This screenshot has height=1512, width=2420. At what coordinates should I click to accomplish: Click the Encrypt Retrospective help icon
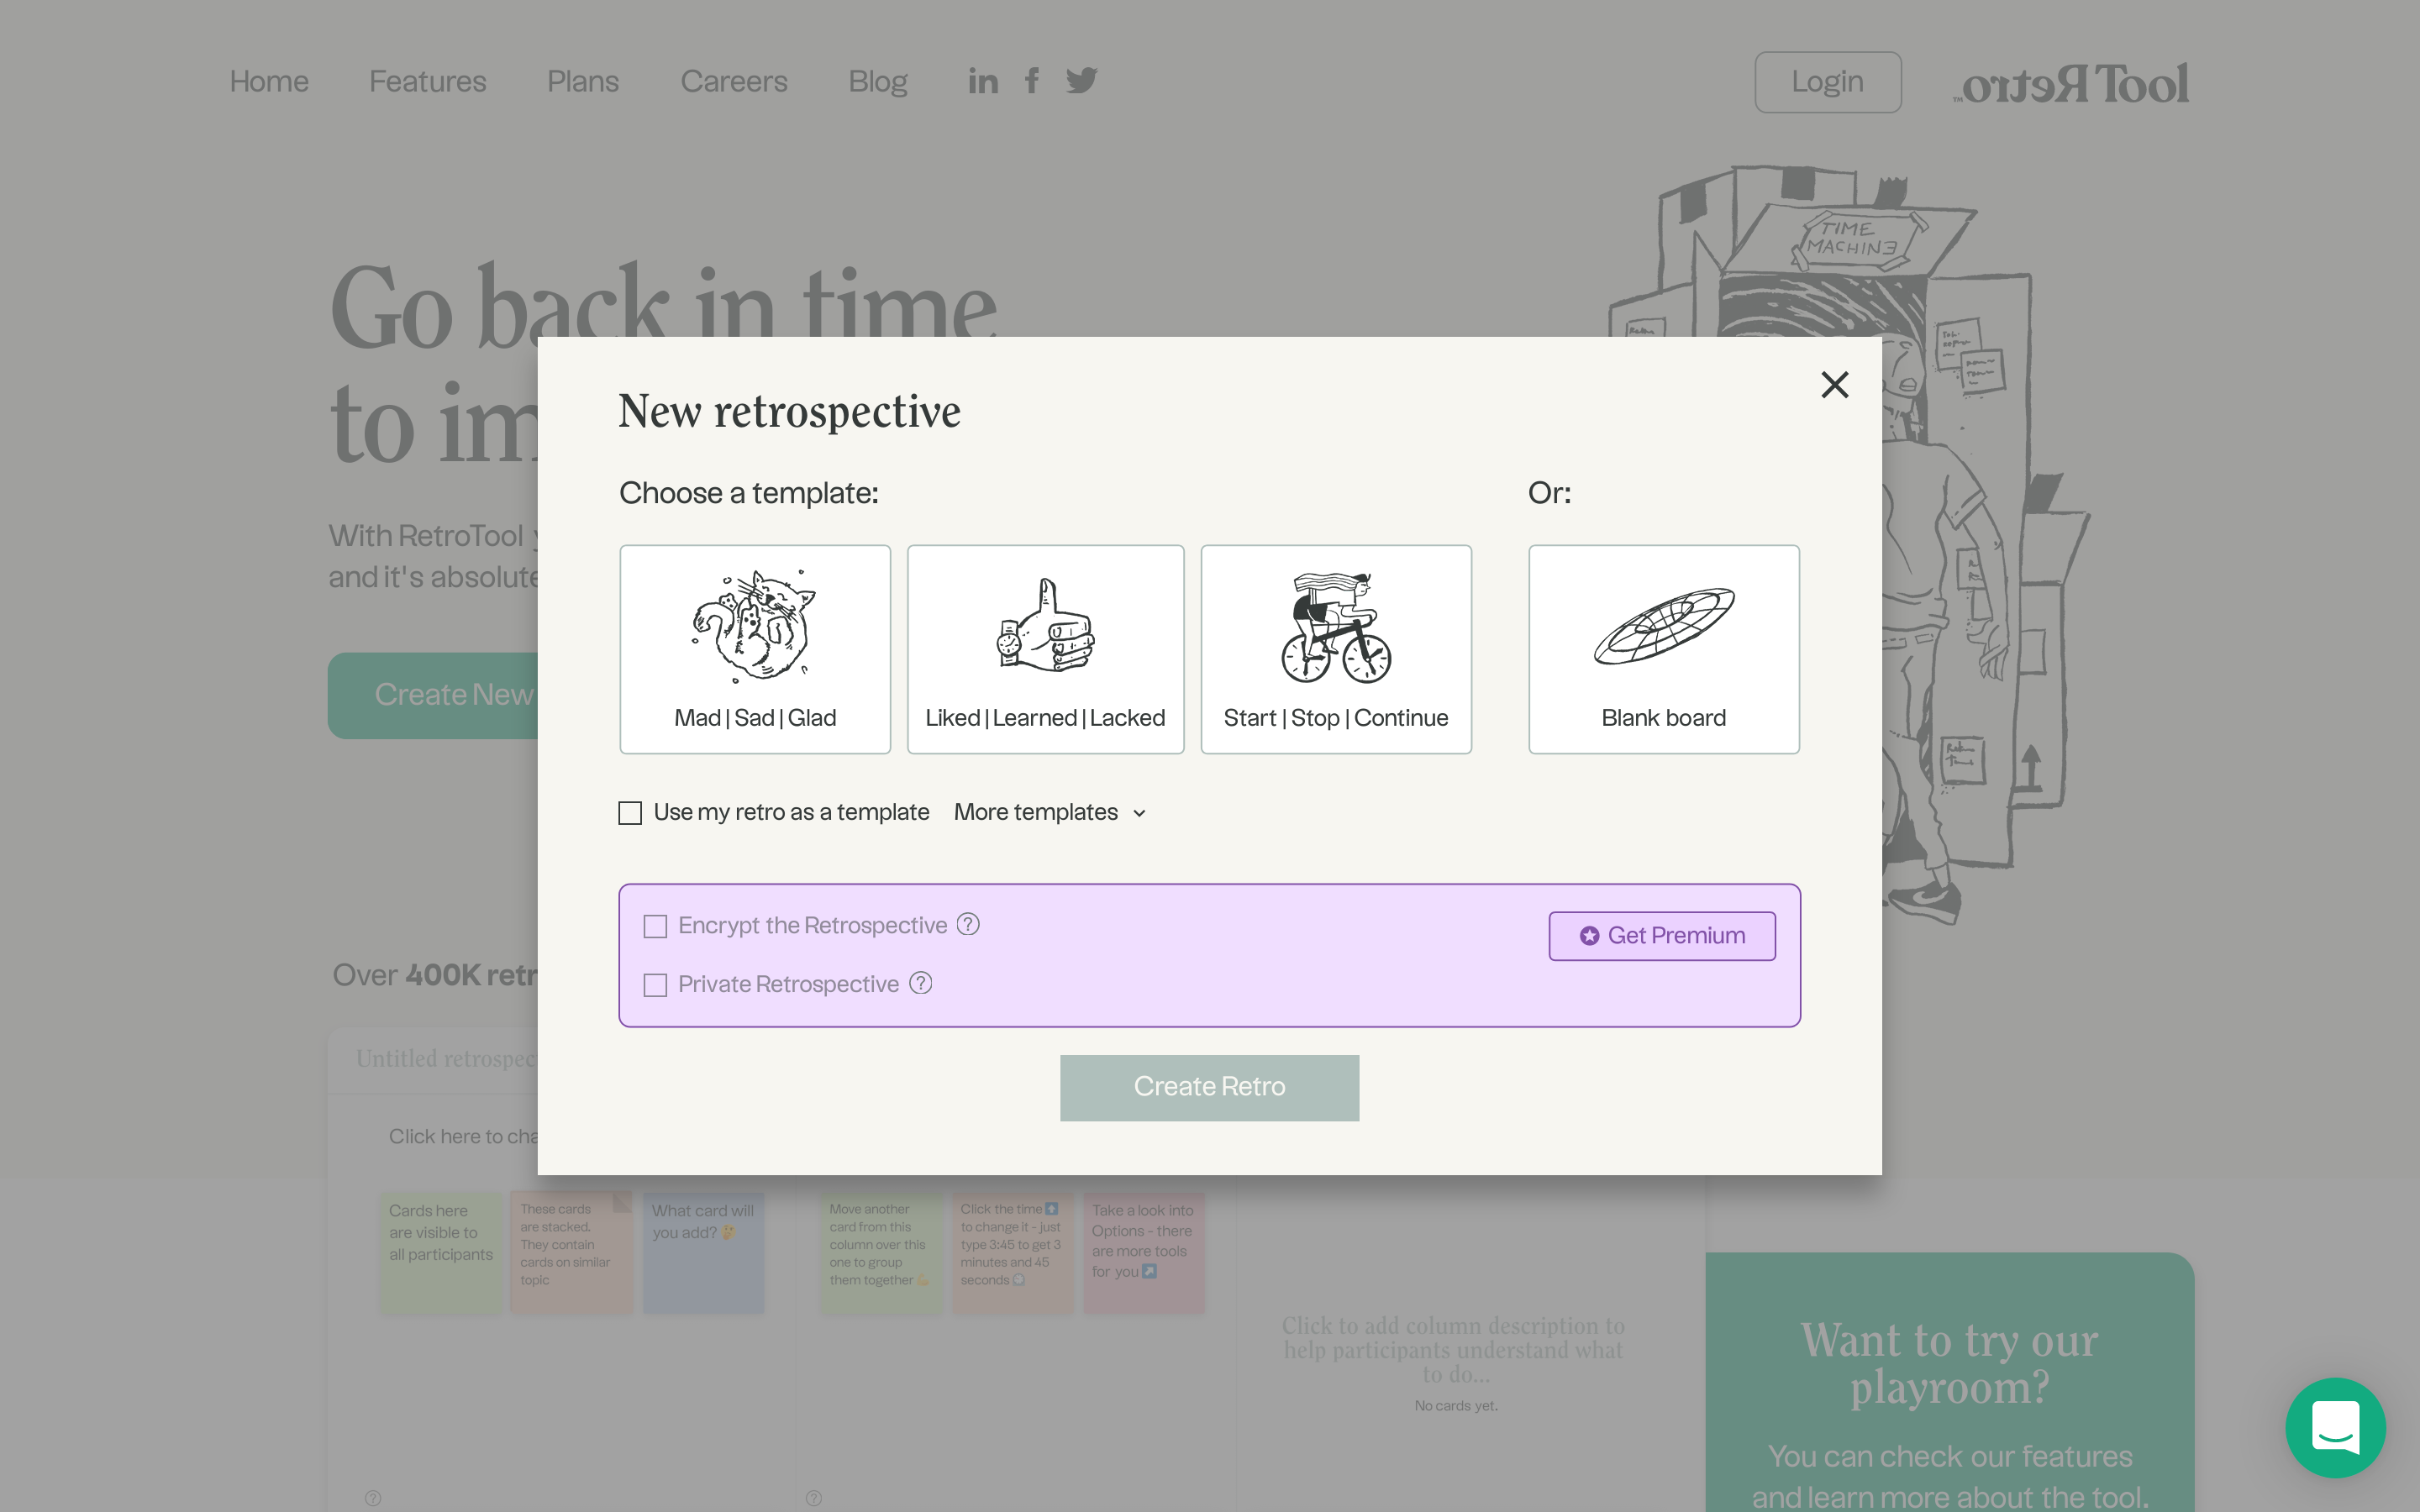coord(969,925)
